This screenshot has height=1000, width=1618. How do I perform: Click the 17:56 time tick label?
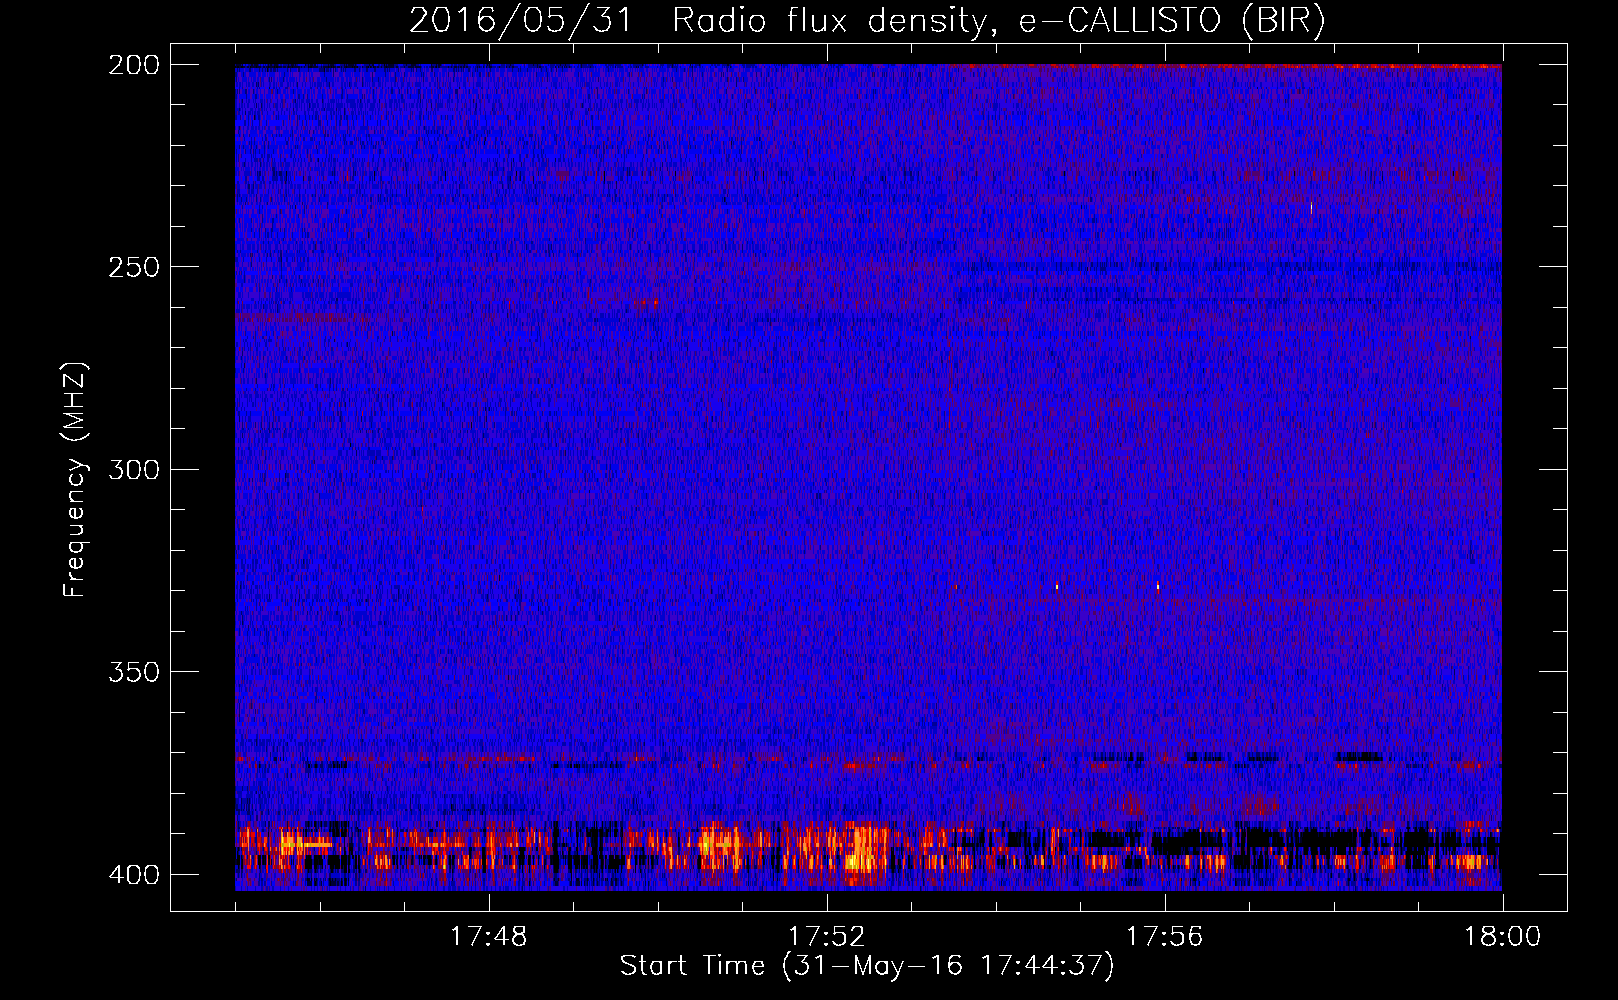tap(1164, 937)
